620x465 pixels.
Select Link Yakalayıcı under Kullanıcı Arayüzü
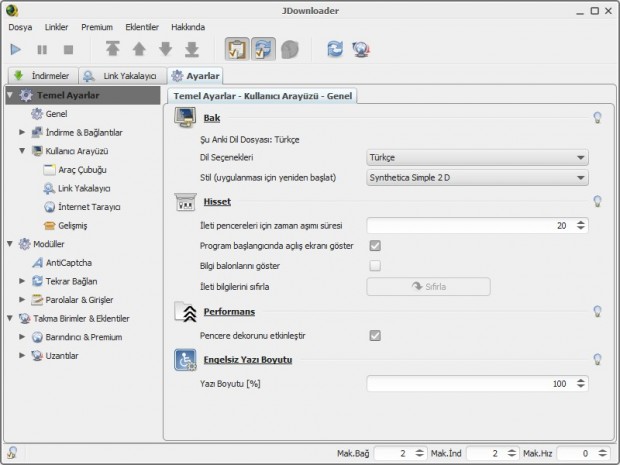pyautogui.click(x=84, y=188)
